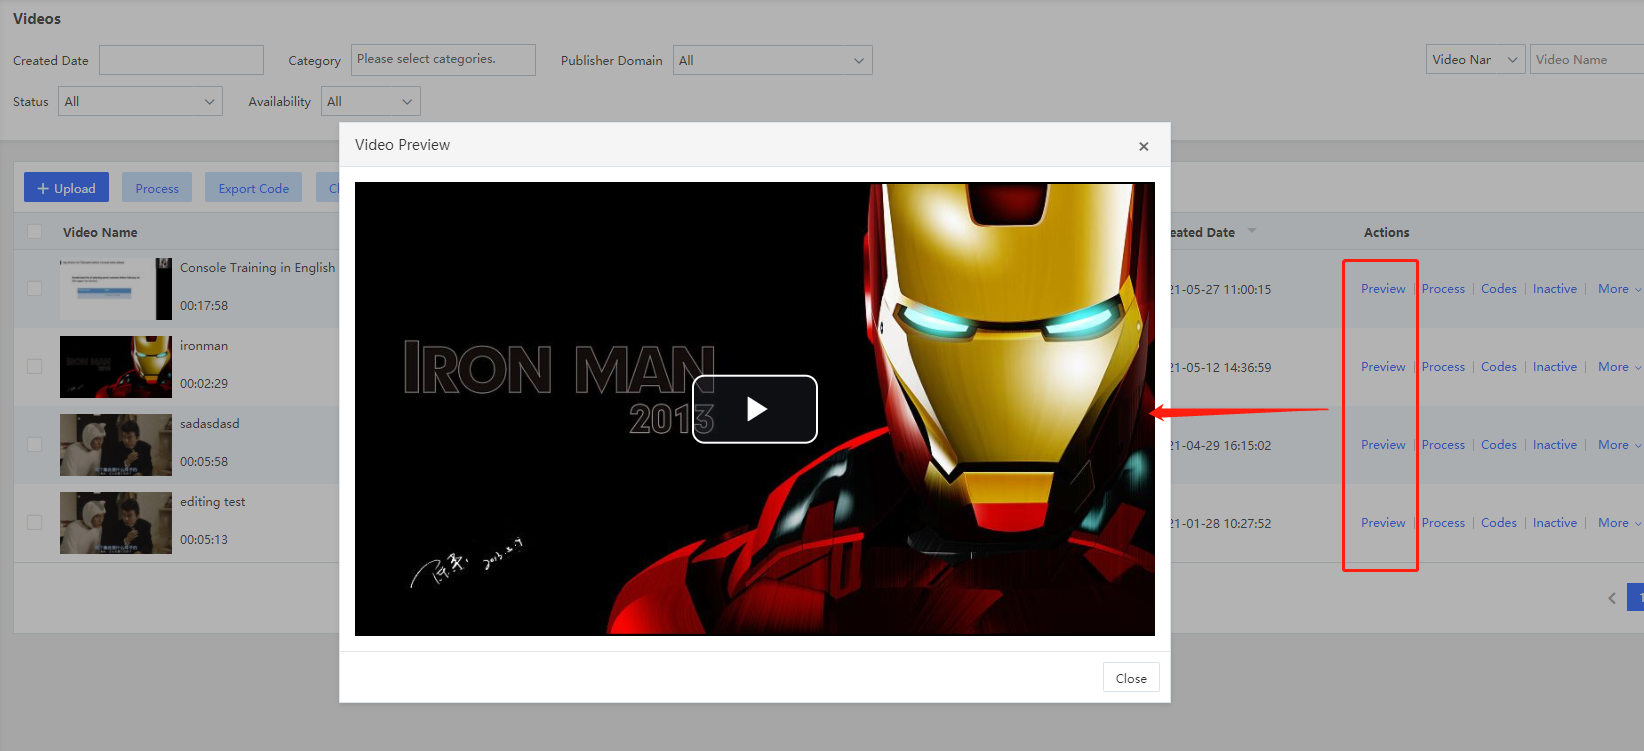Open Preview link for ironman video
This screenshot has height=751, width=1644.
1383,367
